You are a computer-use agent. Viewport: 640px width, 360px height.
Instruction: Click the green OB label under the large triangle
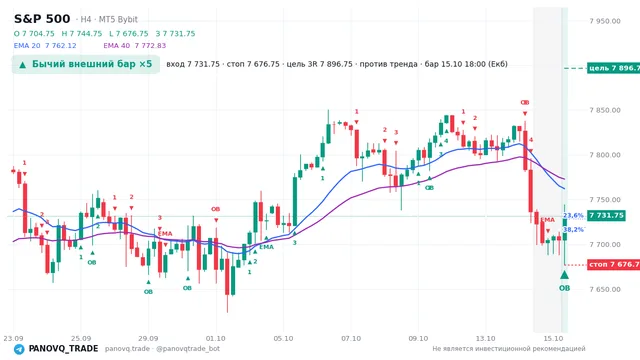click(564, 288)
